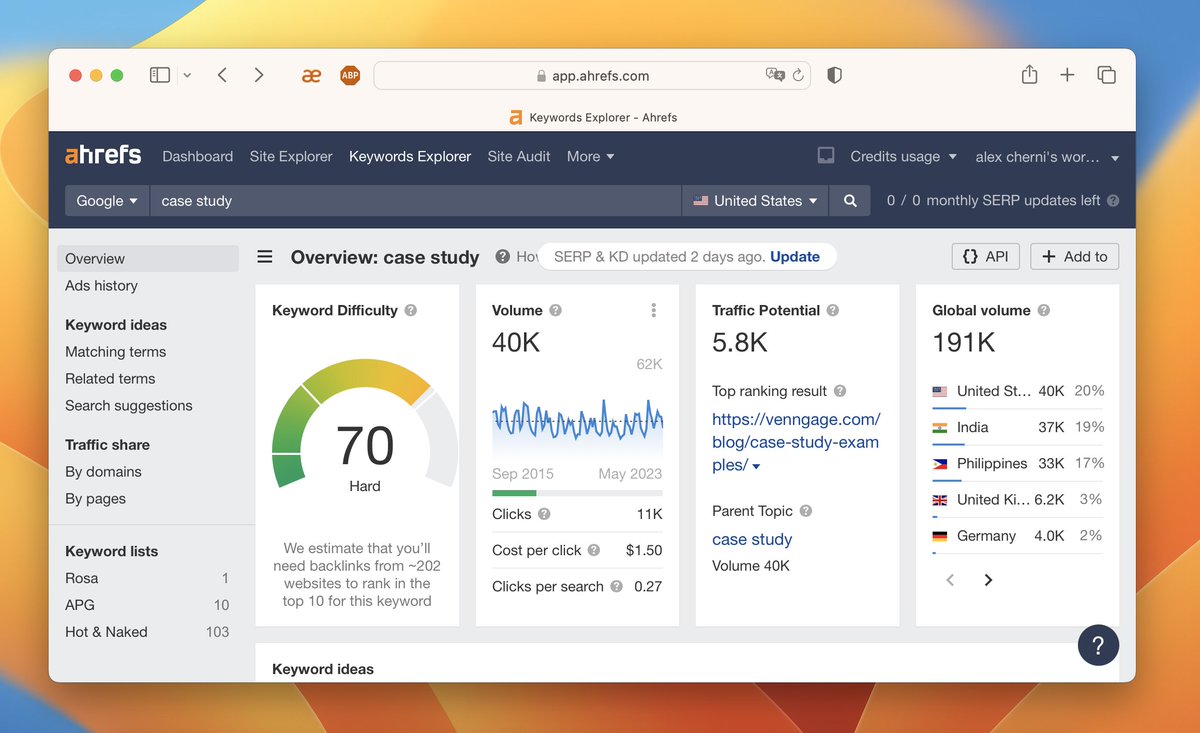Open the venngage.com case-study-examples link
This screenshot has height=733, width=1200.
(796, 442)
